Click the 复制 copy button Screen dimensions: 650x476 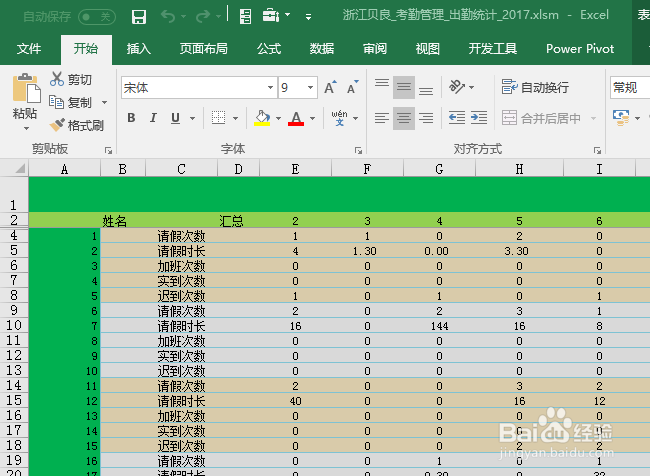click(x=71, y=102)
